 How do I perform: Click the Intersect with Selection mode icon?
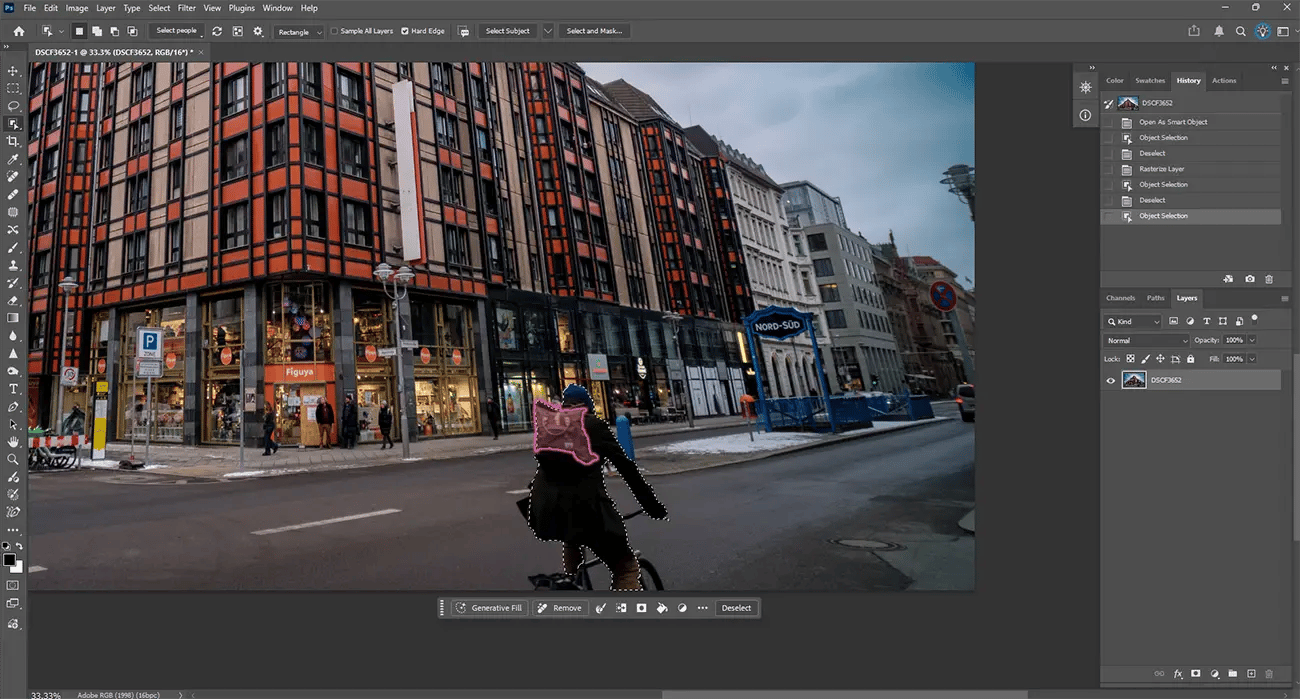click(134, 31)
